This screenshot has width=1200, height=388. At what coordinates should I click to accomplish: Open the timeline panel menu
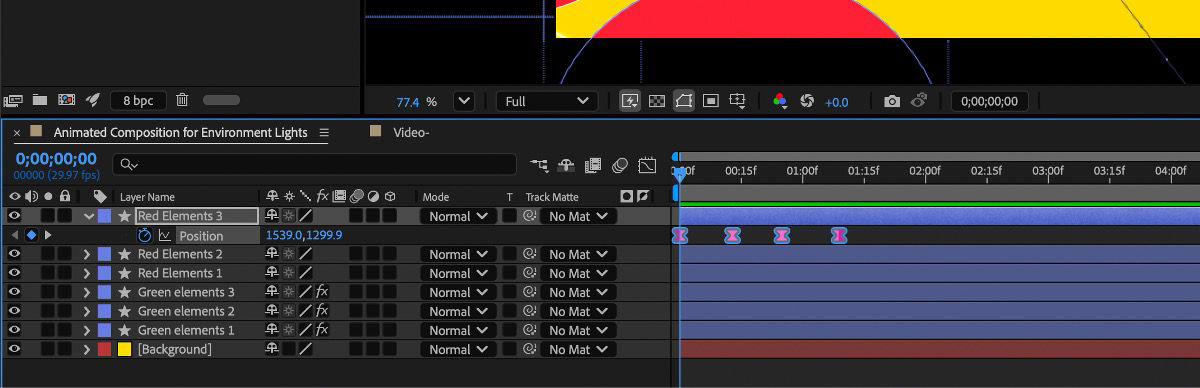coord(324,133)
